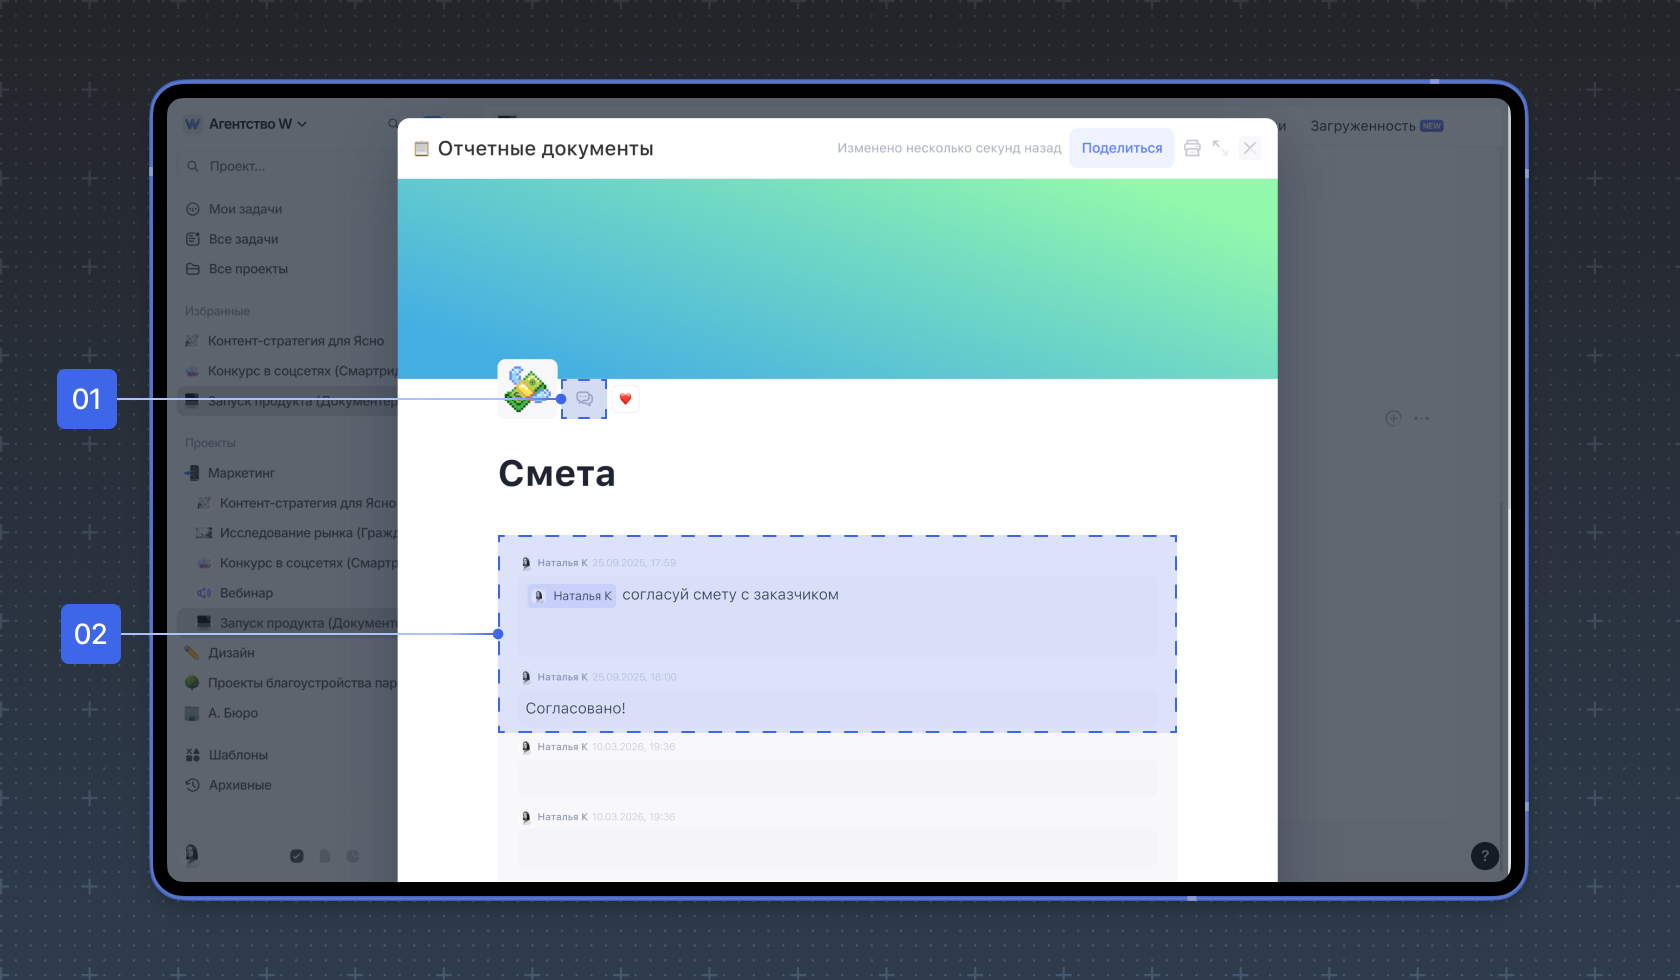
Task: Click the red heart reaction button
Action: (x=625, y=399)
